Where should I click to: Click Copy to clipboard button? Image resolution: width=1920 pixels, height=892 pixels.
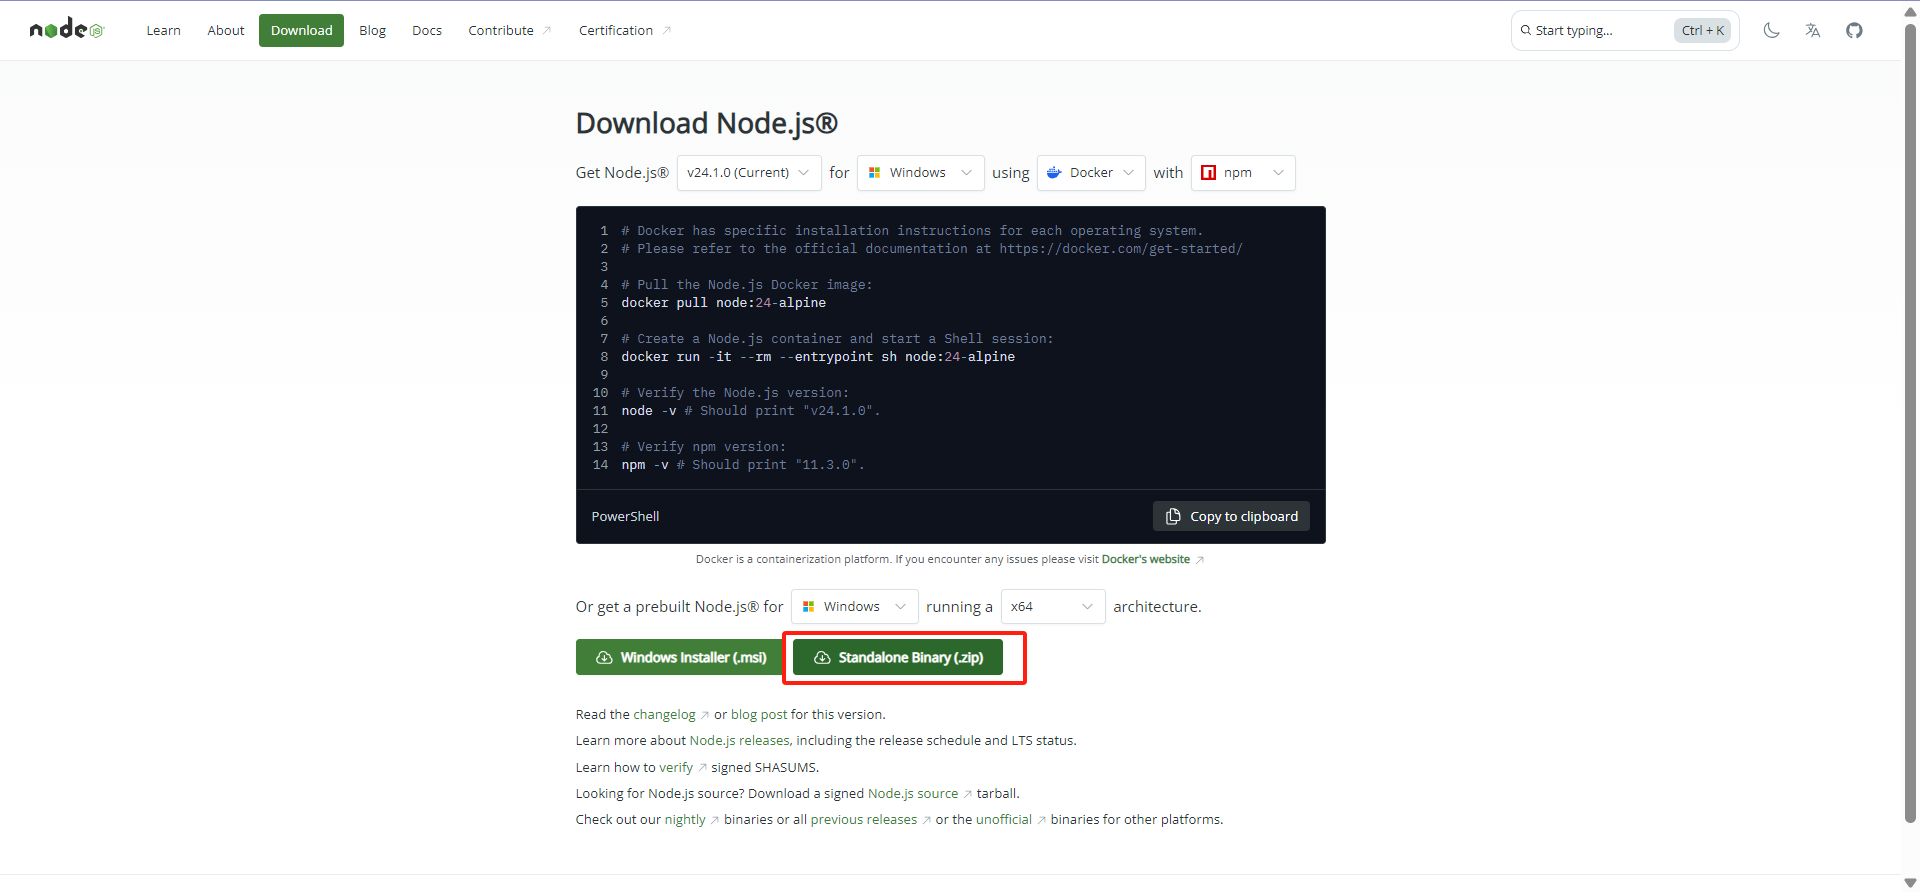[x=1231, y=516]
